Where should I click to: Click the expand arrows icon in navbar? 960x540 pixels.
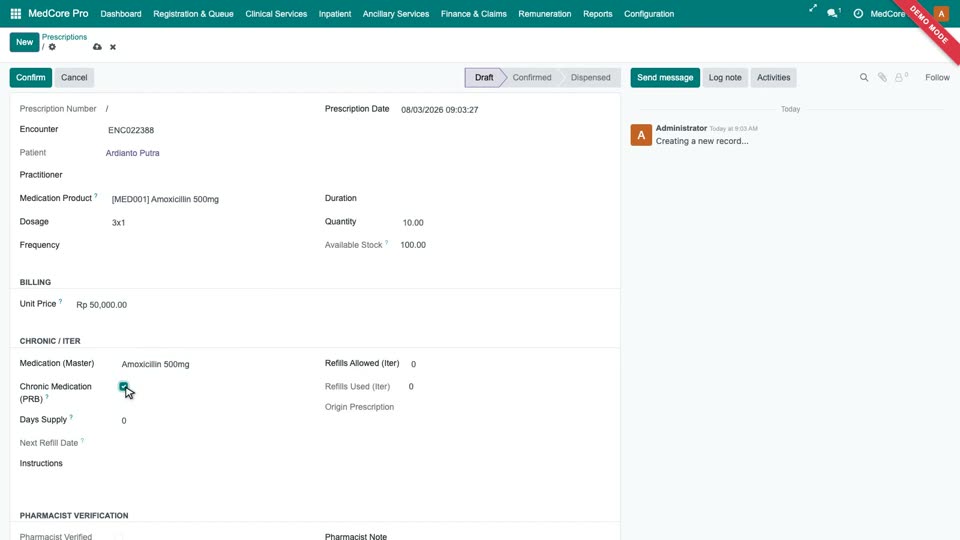point(812,9)
